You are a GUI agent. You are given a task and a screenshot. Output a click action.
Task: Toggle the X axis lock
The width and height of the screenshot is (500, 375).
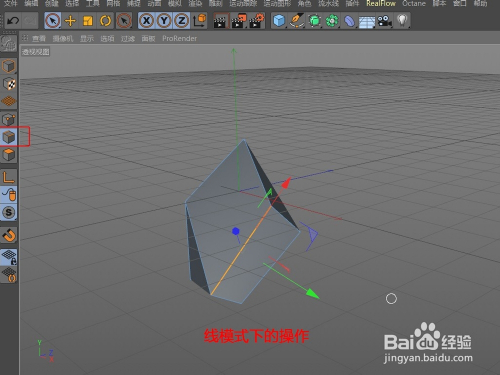pyautogui.click(x=146, y=21)
